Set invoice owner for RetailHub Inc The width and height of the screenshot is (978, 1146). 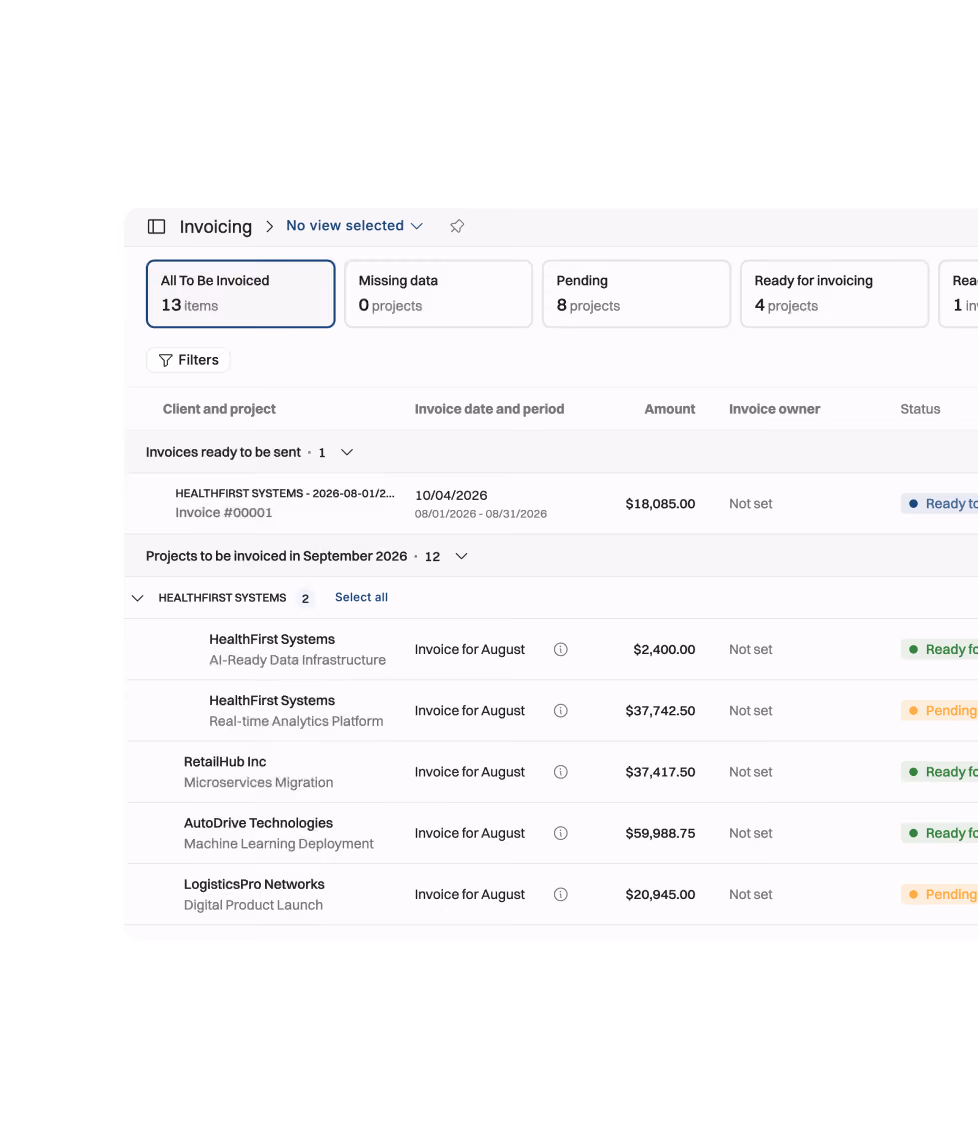[751, 773]
